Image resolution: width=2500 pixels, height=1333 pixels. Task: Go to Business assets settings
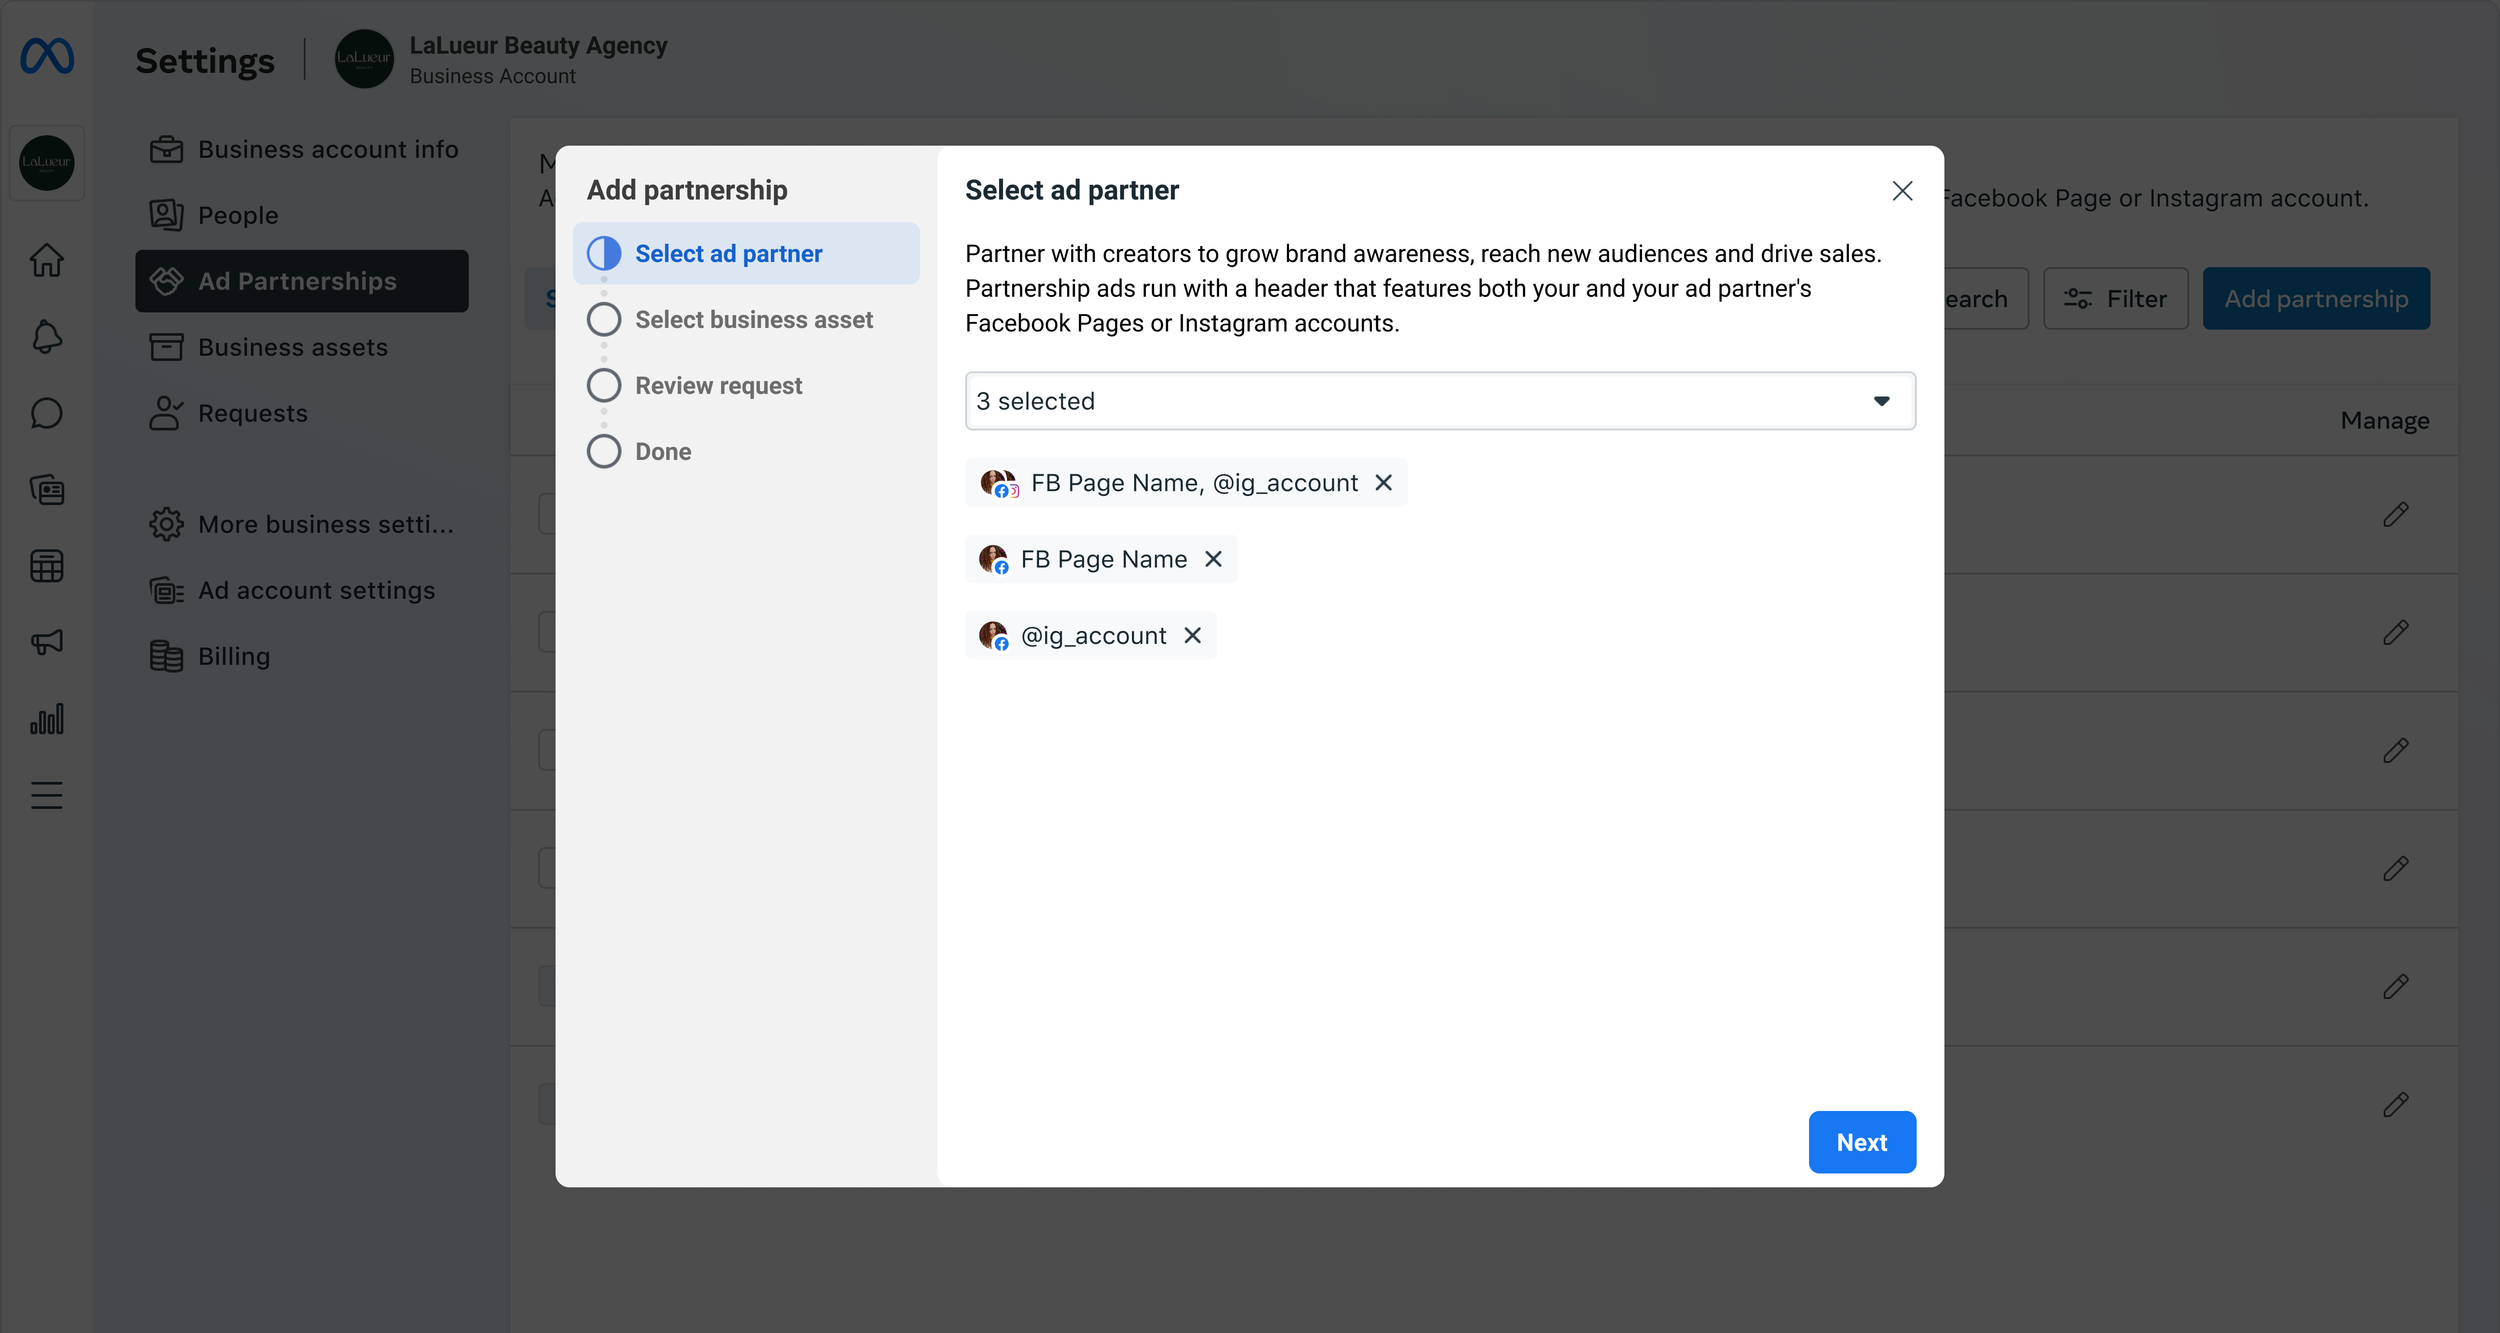click(292, 347)
